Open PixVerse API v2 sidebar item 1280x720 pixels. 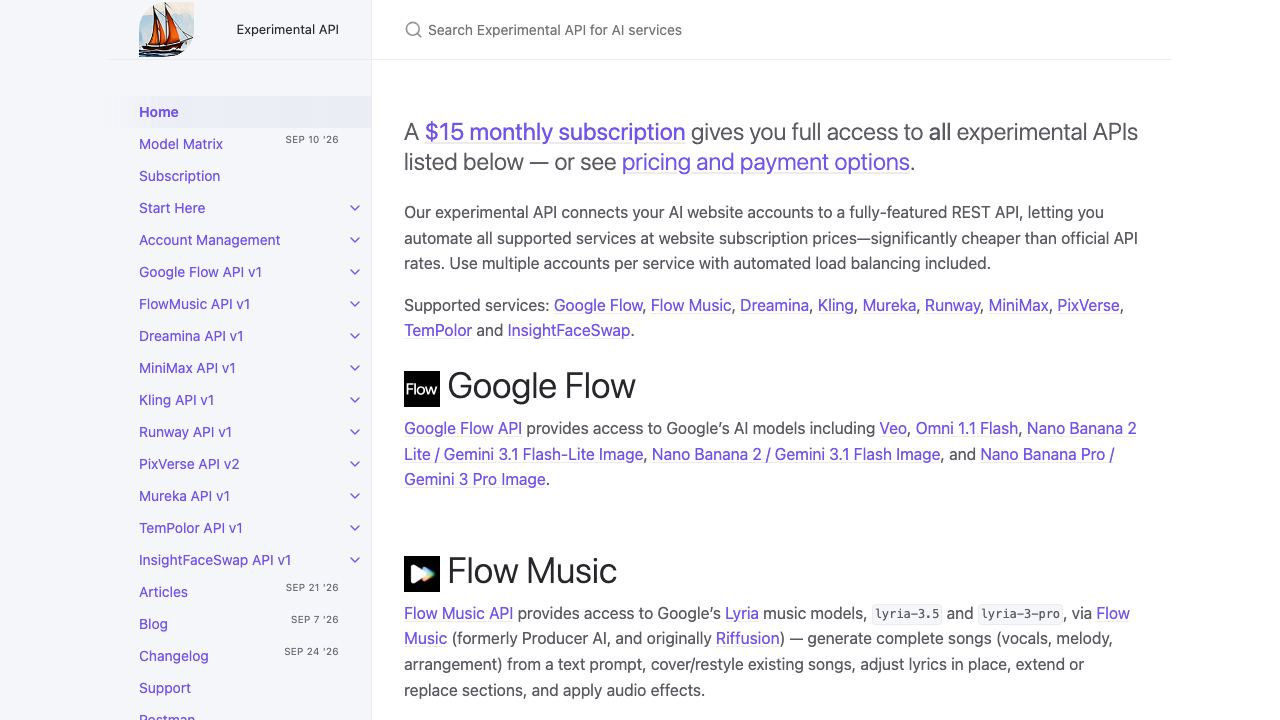click(x=189, y=464)
